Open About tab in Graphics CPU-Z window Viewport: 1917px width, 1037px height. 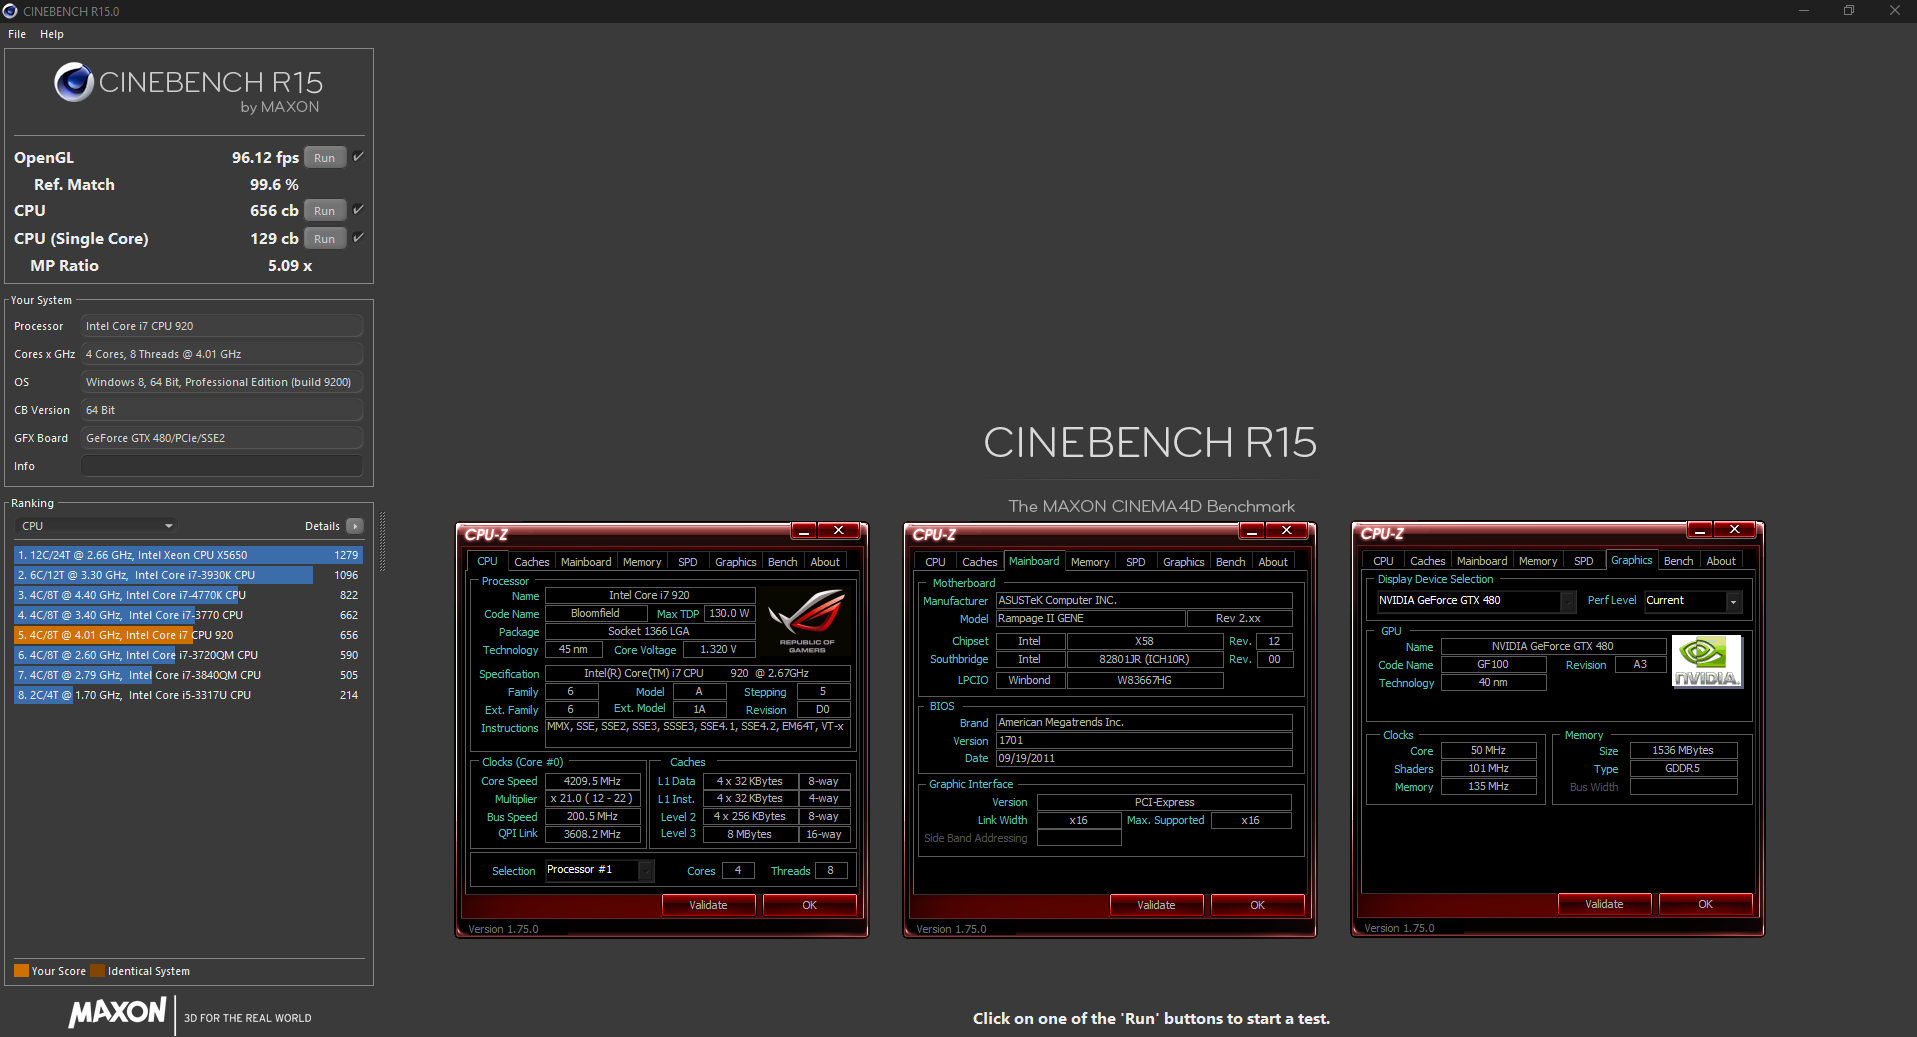pyautogui.click(x=1721, y=561)
